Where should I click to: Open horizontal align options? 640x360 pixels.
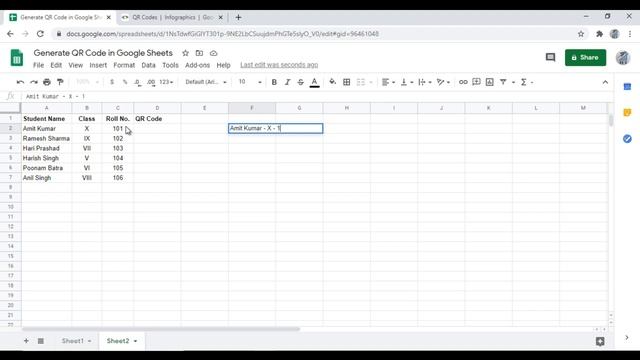point(388,82)
